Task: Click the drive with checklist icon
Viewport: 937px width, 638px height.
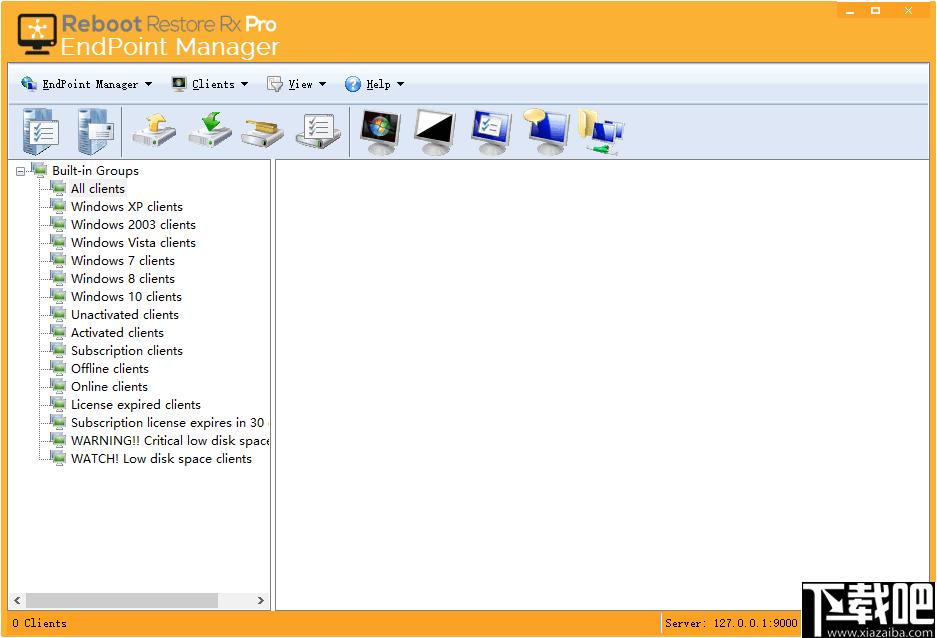Action: 319,131
